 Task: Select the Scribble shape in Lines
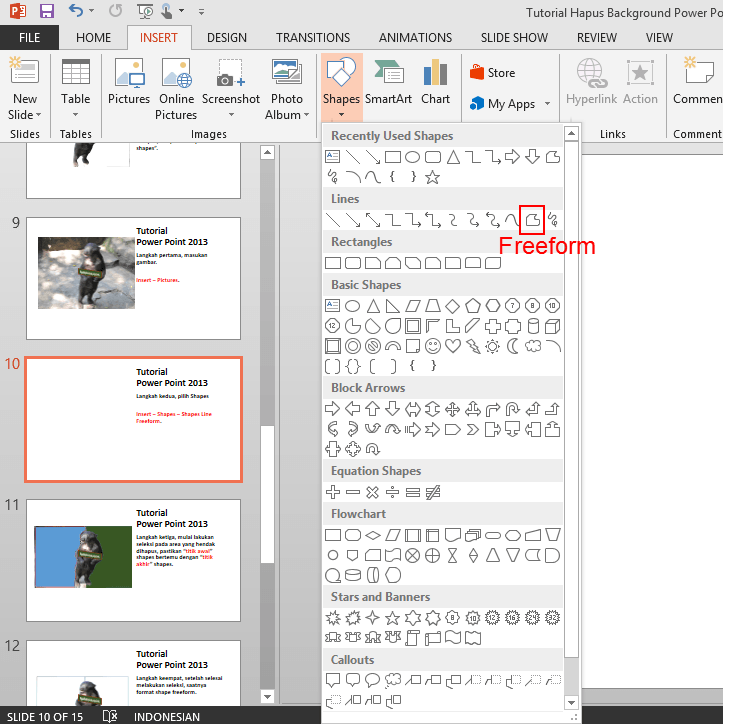click(x=553, y=220)
